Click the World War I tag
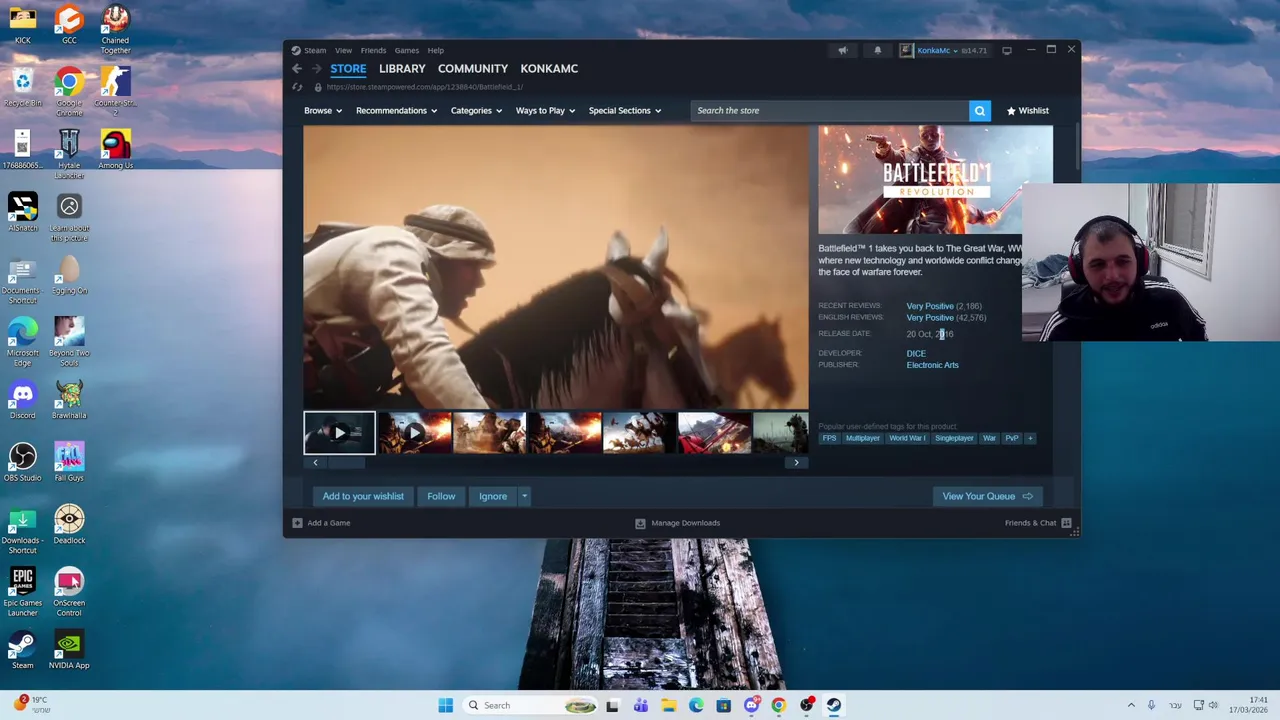The height and width of the screenshot is (720, 1280). click(907, 438)
